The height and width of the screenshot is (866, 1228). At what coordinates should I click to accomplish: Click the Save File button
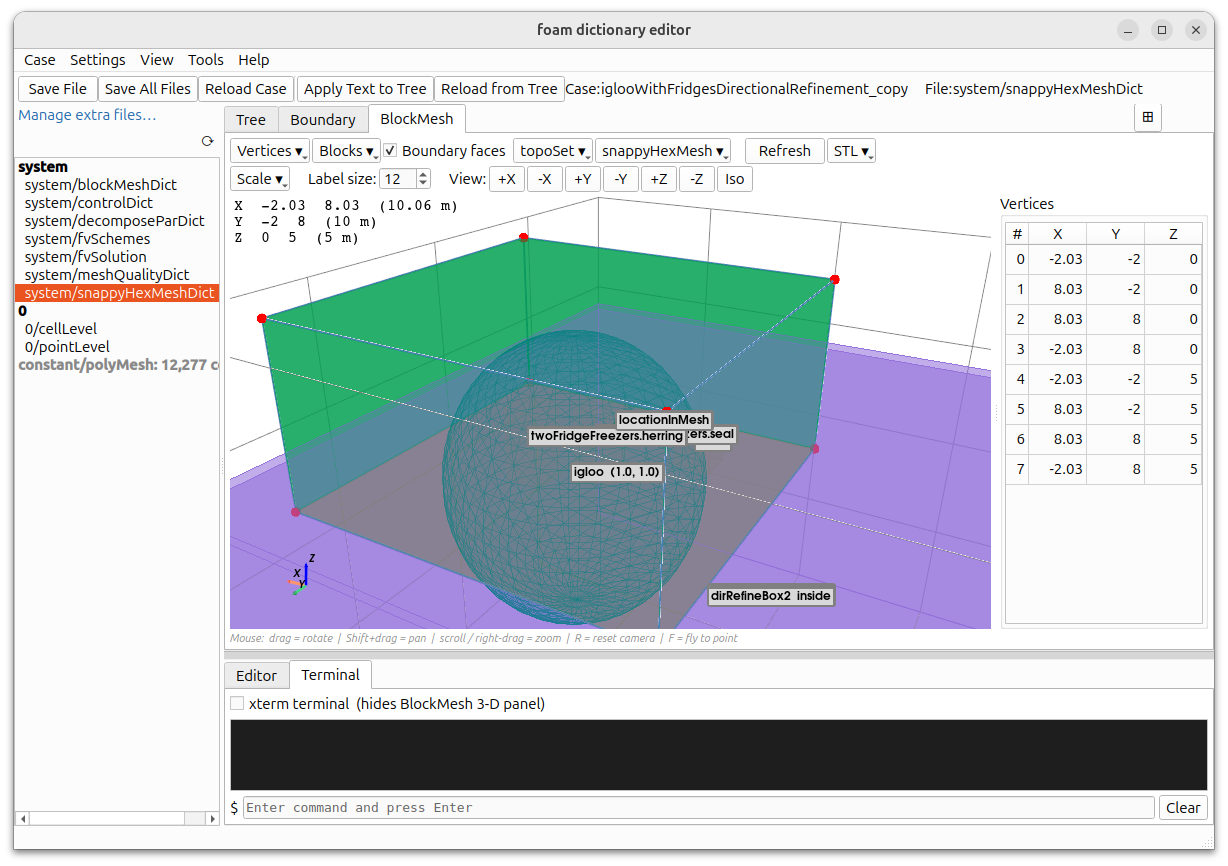[58, 89]
